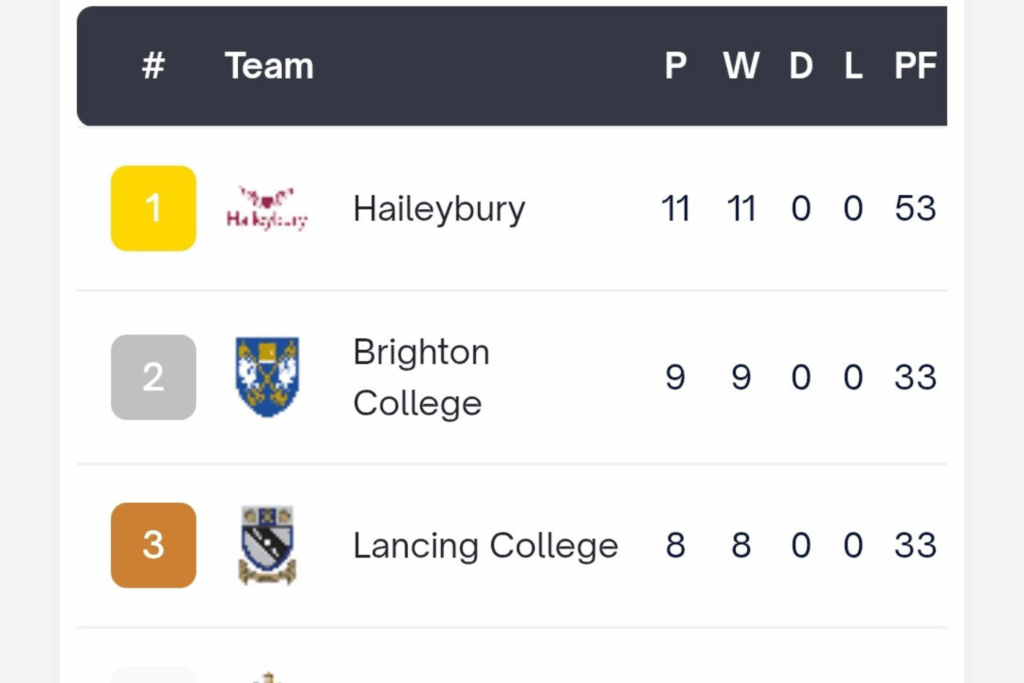Sort table by the Team column header
This screenshot has width=1024, height=683.
pos(269,66)
